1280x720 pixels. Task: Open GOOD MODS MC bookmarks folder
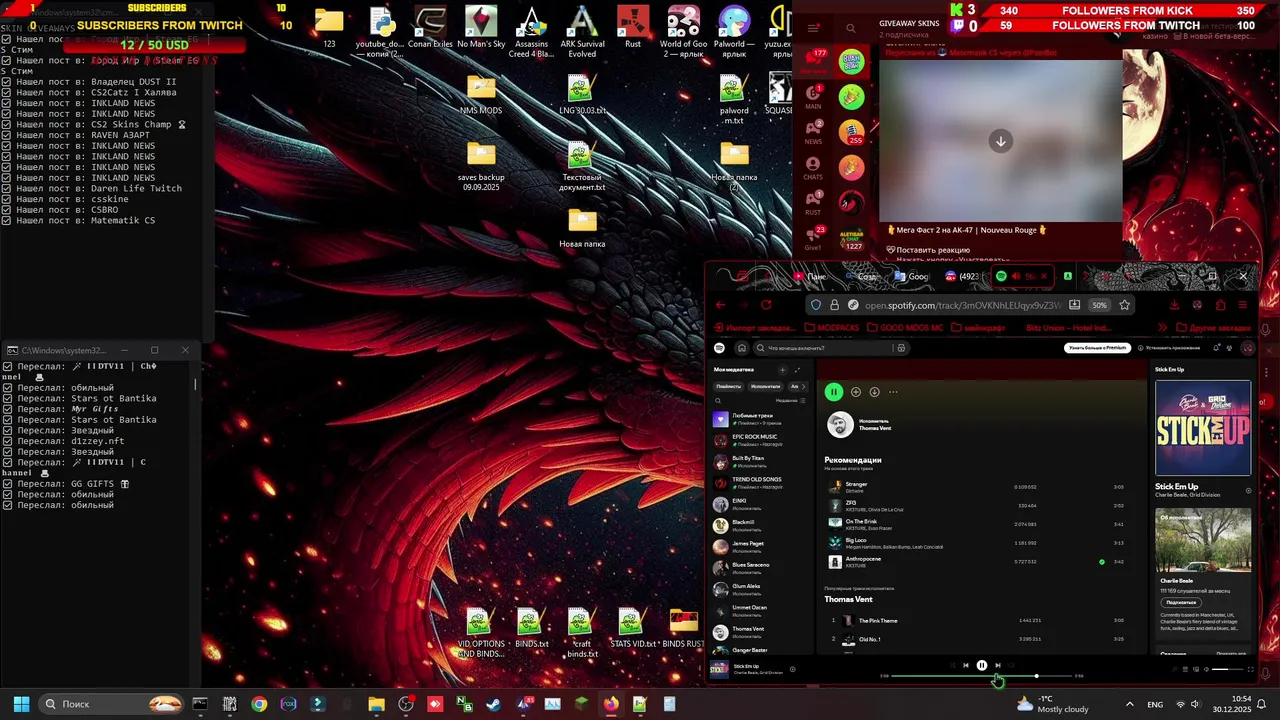pyautogui.click(x=904, y=327)
